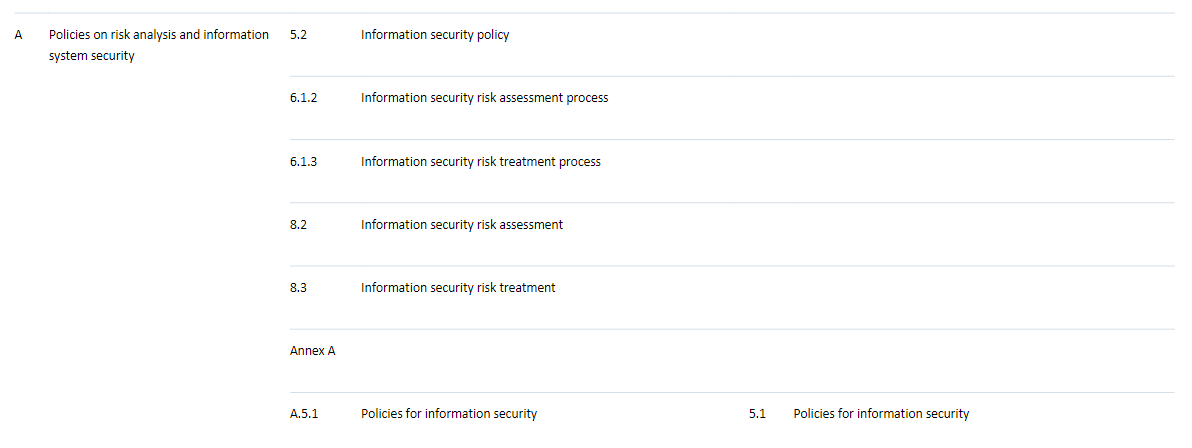Click the 'Annex A' heading
The height and width of the screenshot is (448, 1192).
[x=312, y=351]
